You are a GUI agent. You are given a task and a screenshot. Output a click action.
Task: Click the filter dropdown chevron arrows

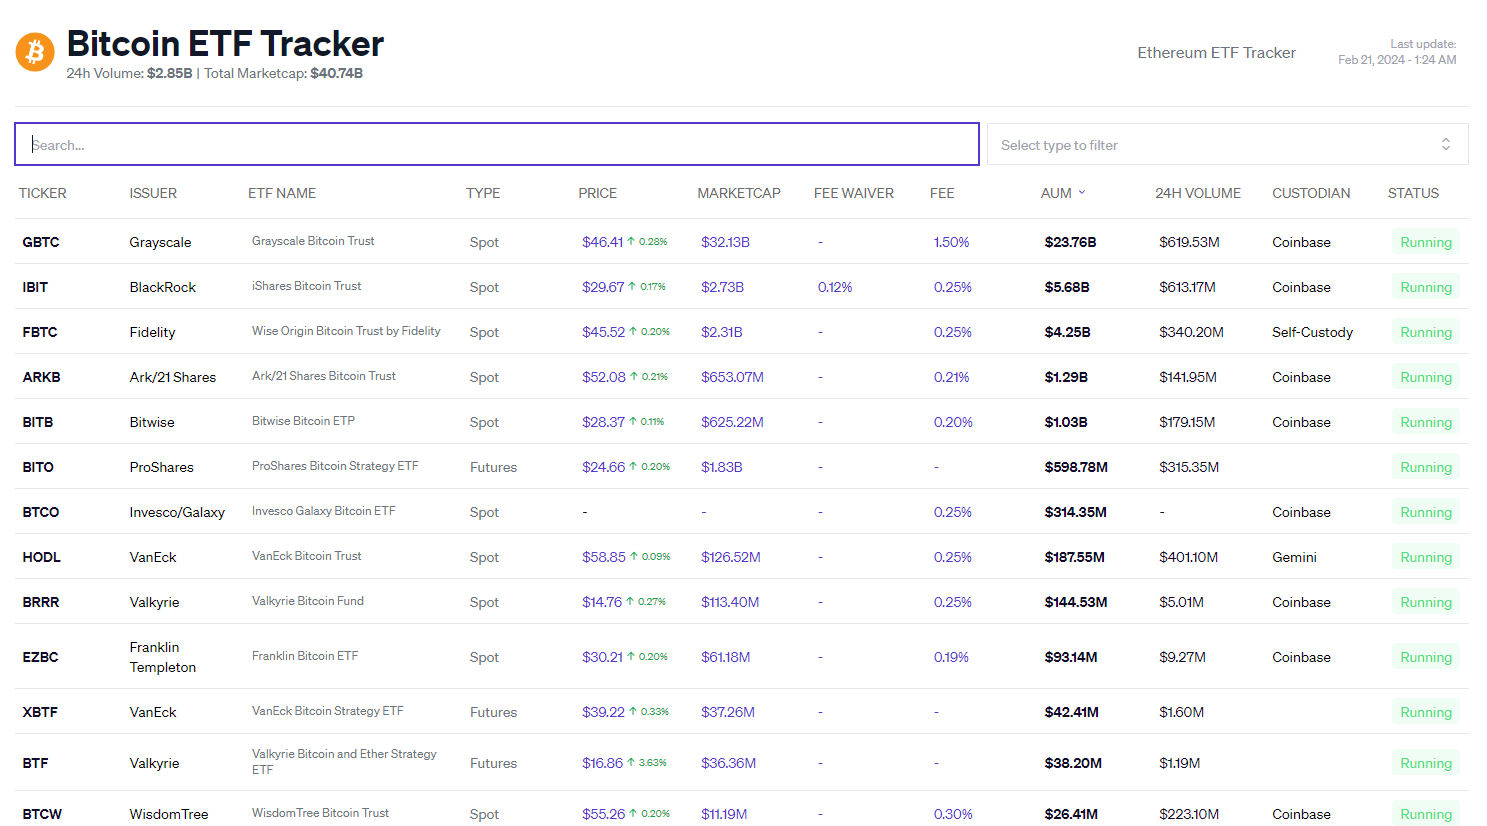coord(1445,145)
